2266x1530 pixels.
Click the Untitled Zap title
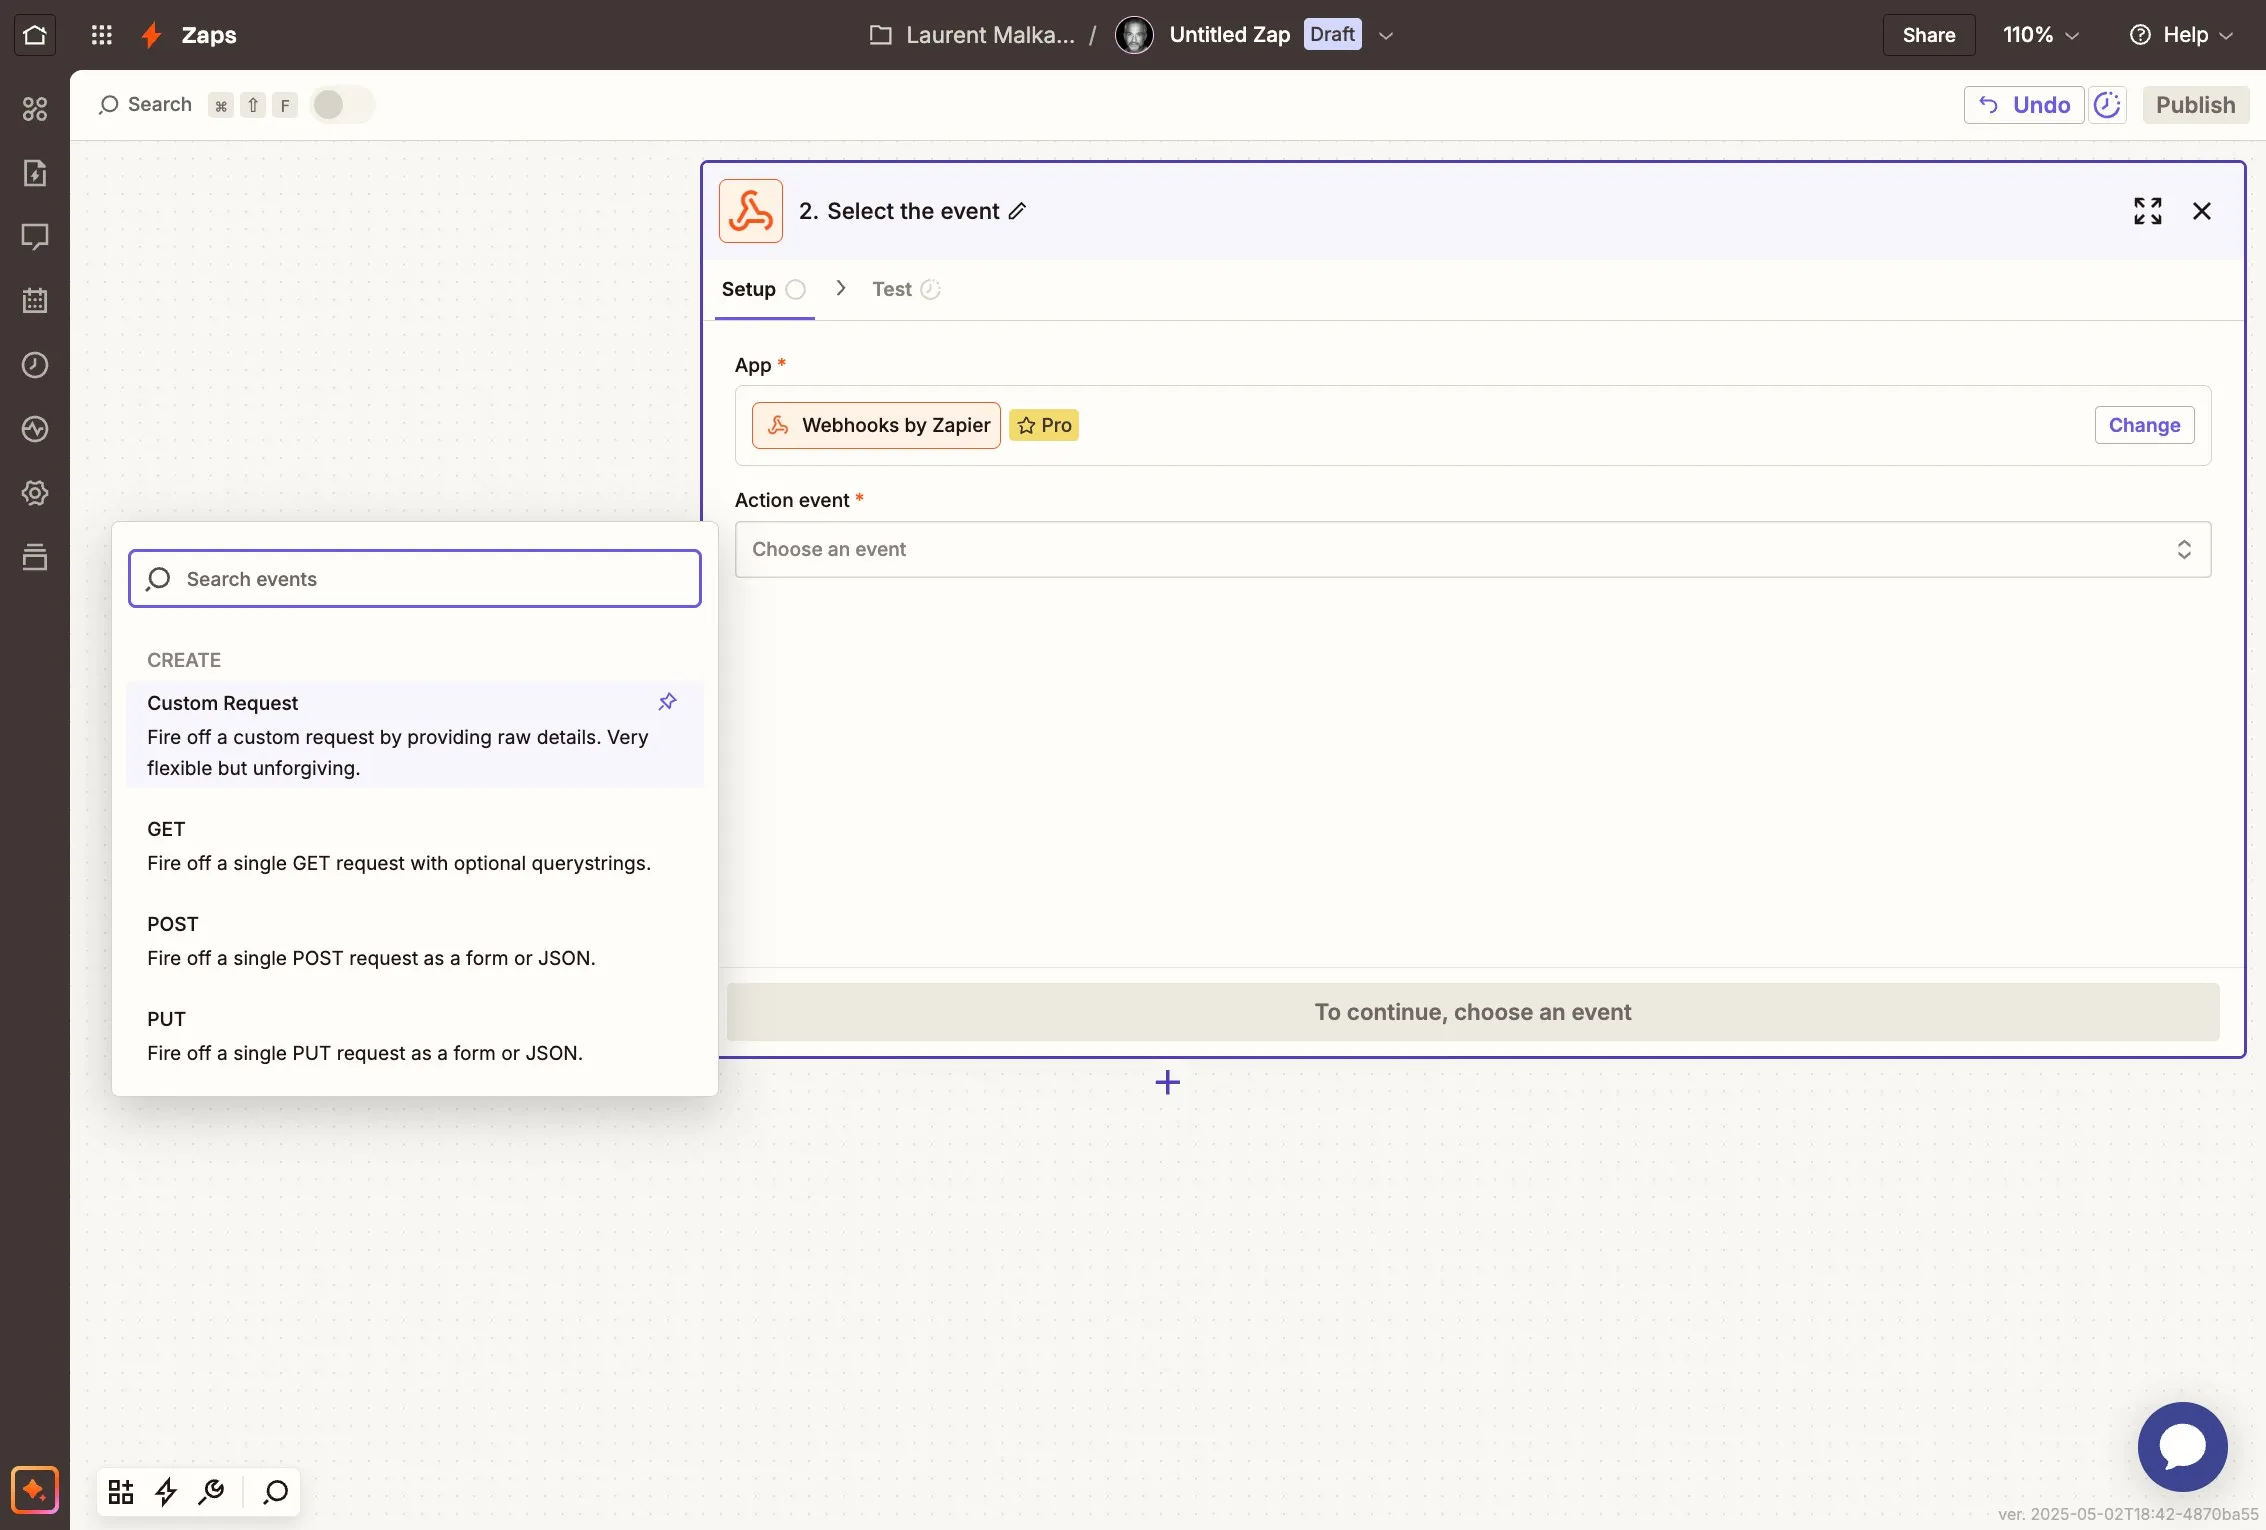pos(1229,35)
